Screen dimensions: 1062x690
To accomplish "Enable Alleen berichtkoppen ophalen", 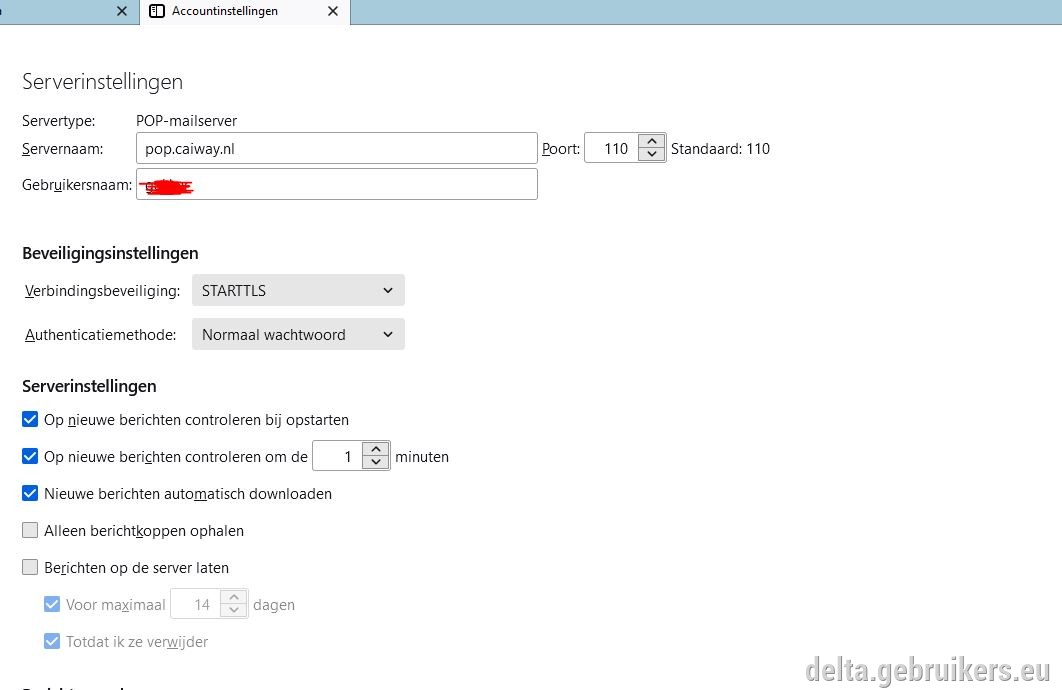I will click(30, 530).
